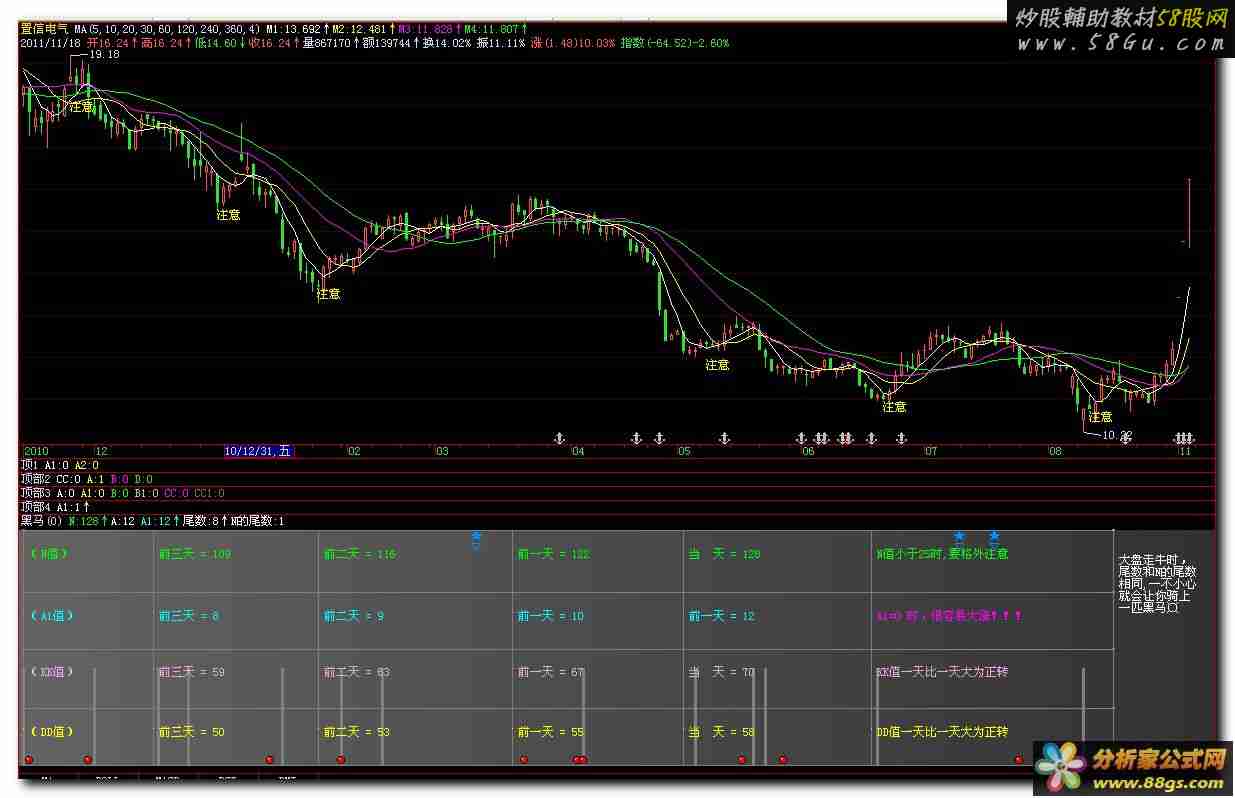This screenshot has height=798, width=1235.
Task: Click the change value 涨(1.48)10.03%
Action: tap(573, 43)
